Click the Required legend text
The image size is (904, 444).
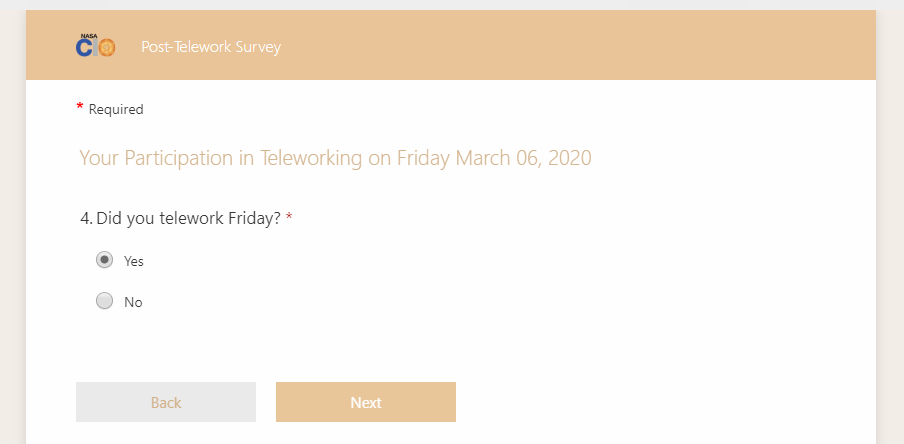pyautogui.click(x=116, y=110)
